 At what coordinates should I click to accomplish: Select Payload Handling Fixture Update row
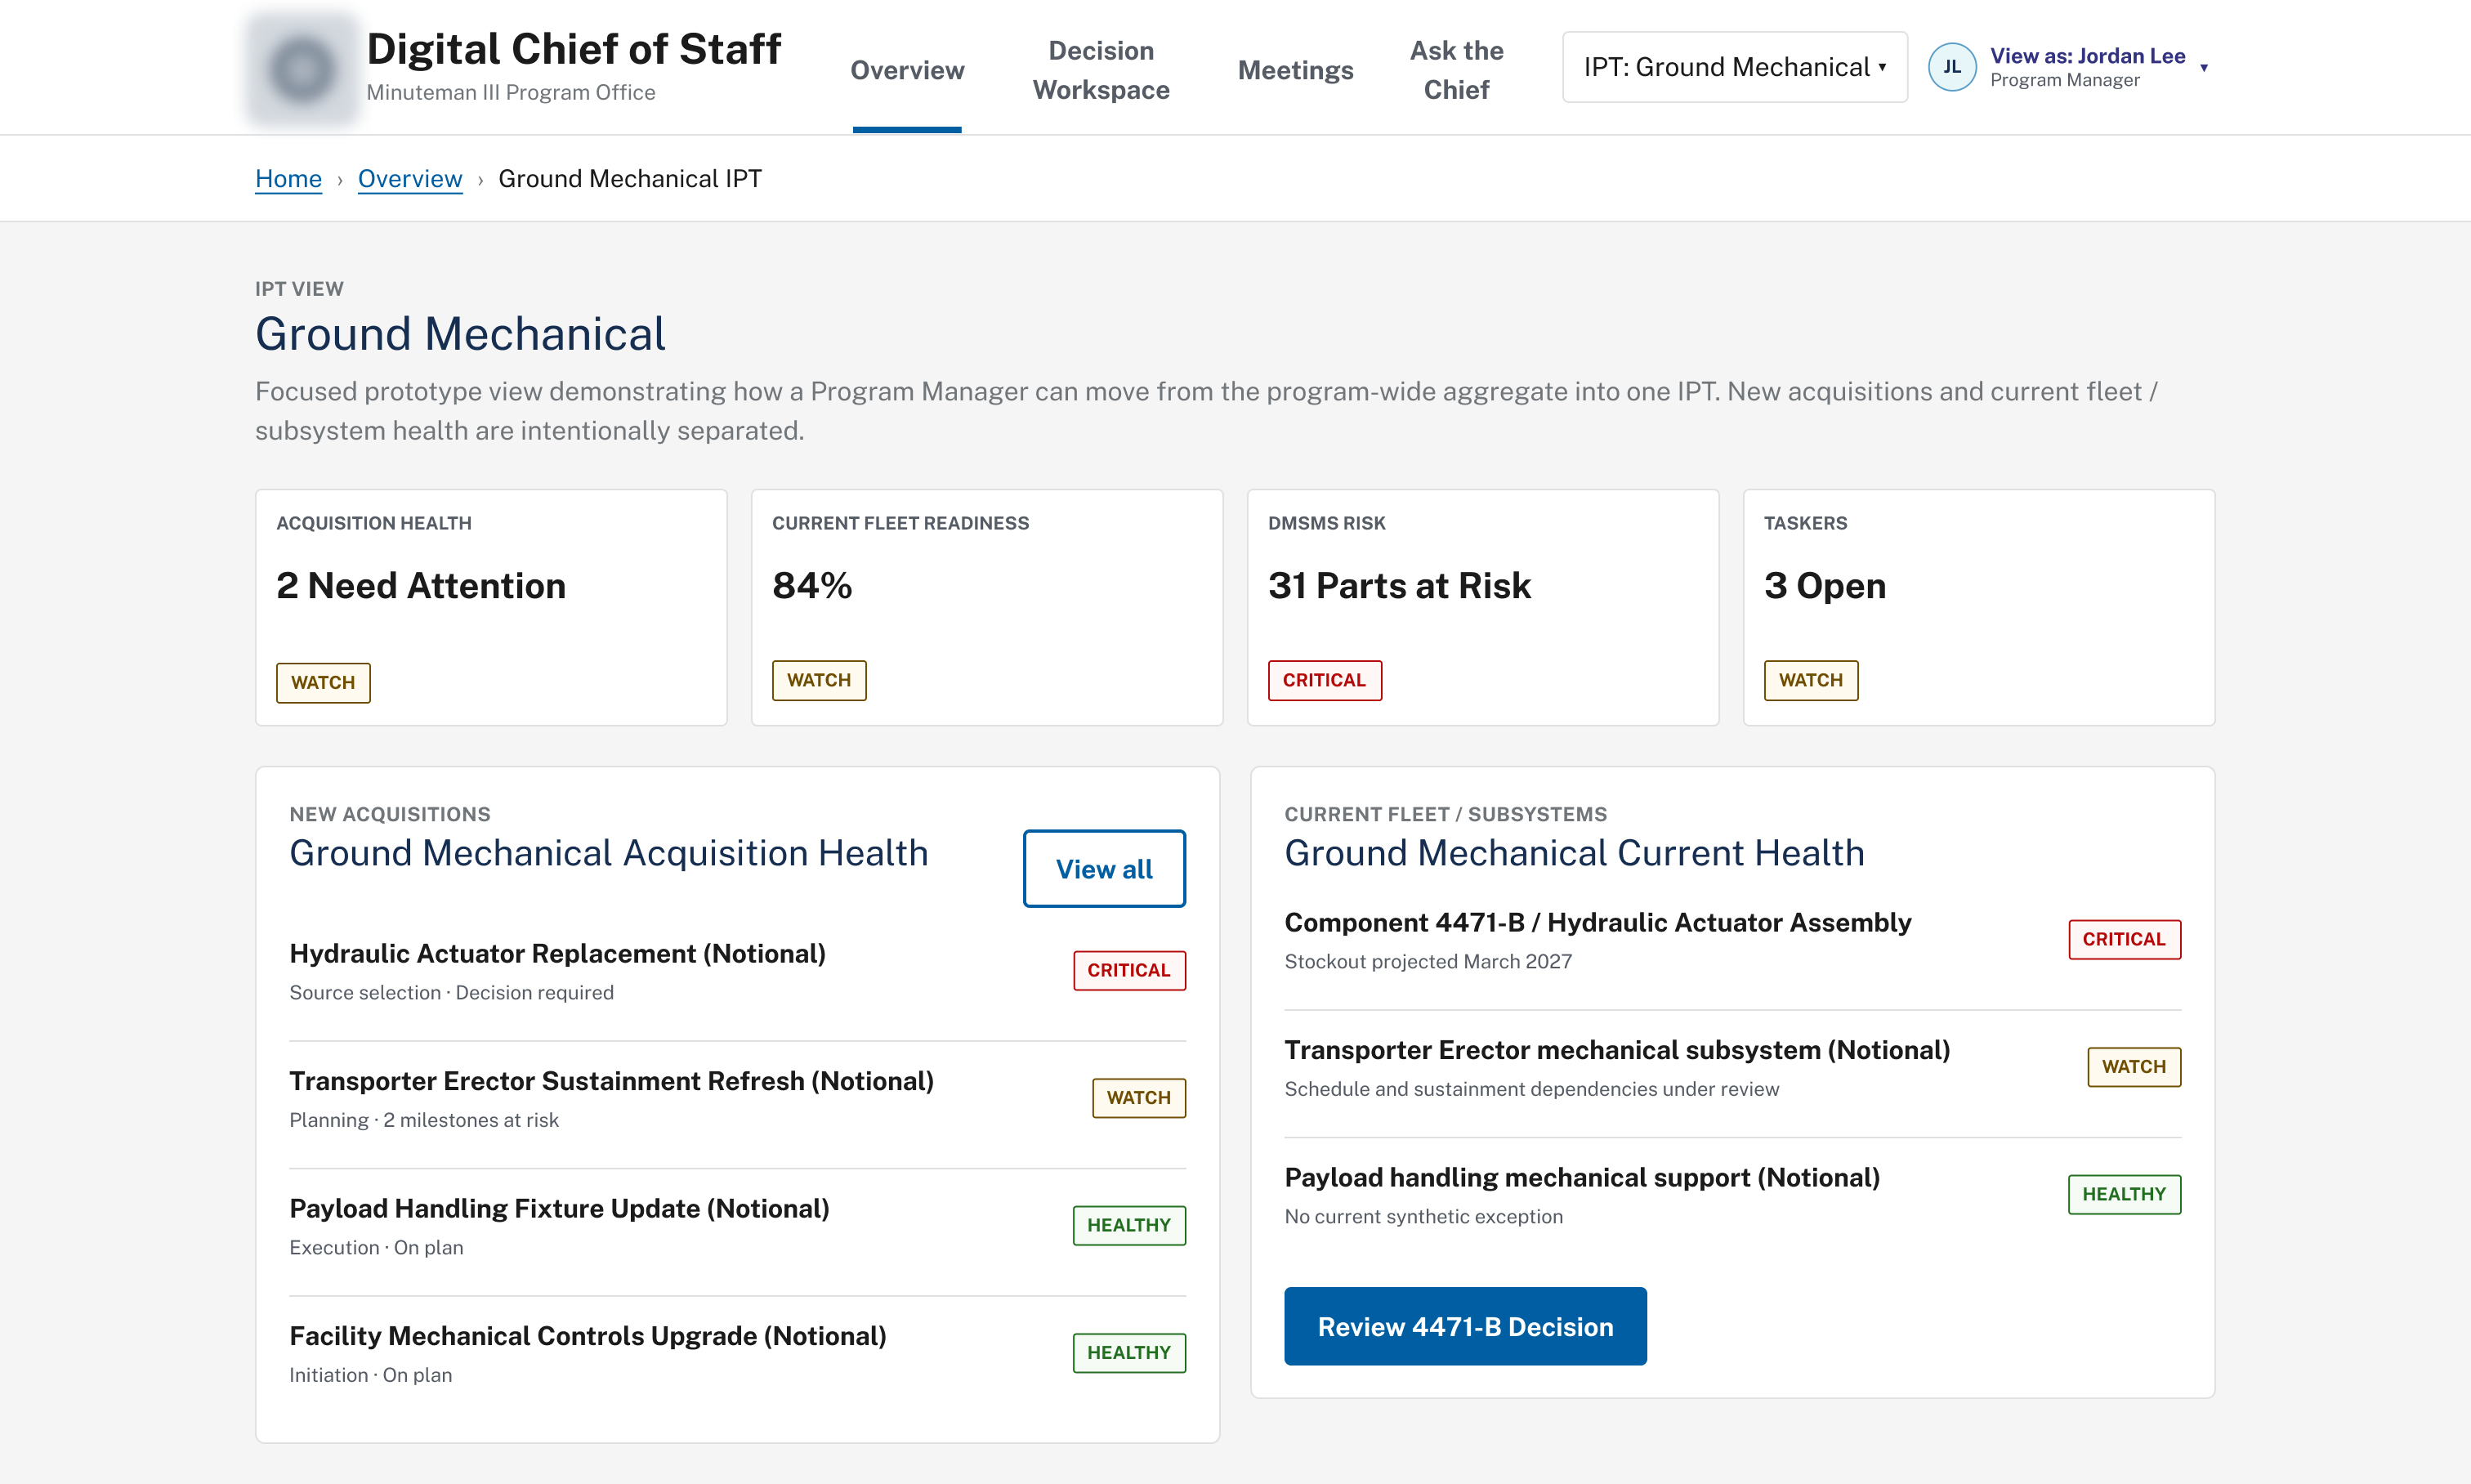click(x=737, y=1226)
